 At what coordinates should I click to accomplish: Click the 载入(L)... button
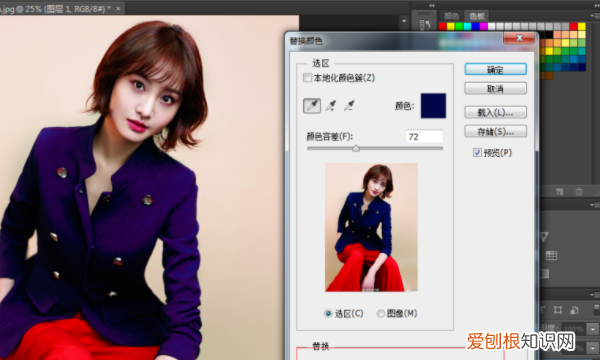click(x=496, y=112)
